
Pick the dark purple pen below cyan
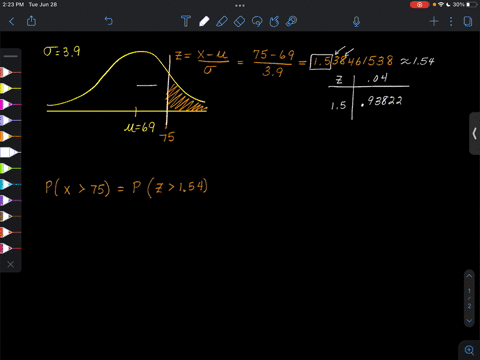pyautogui.click(x=10, y=200)
